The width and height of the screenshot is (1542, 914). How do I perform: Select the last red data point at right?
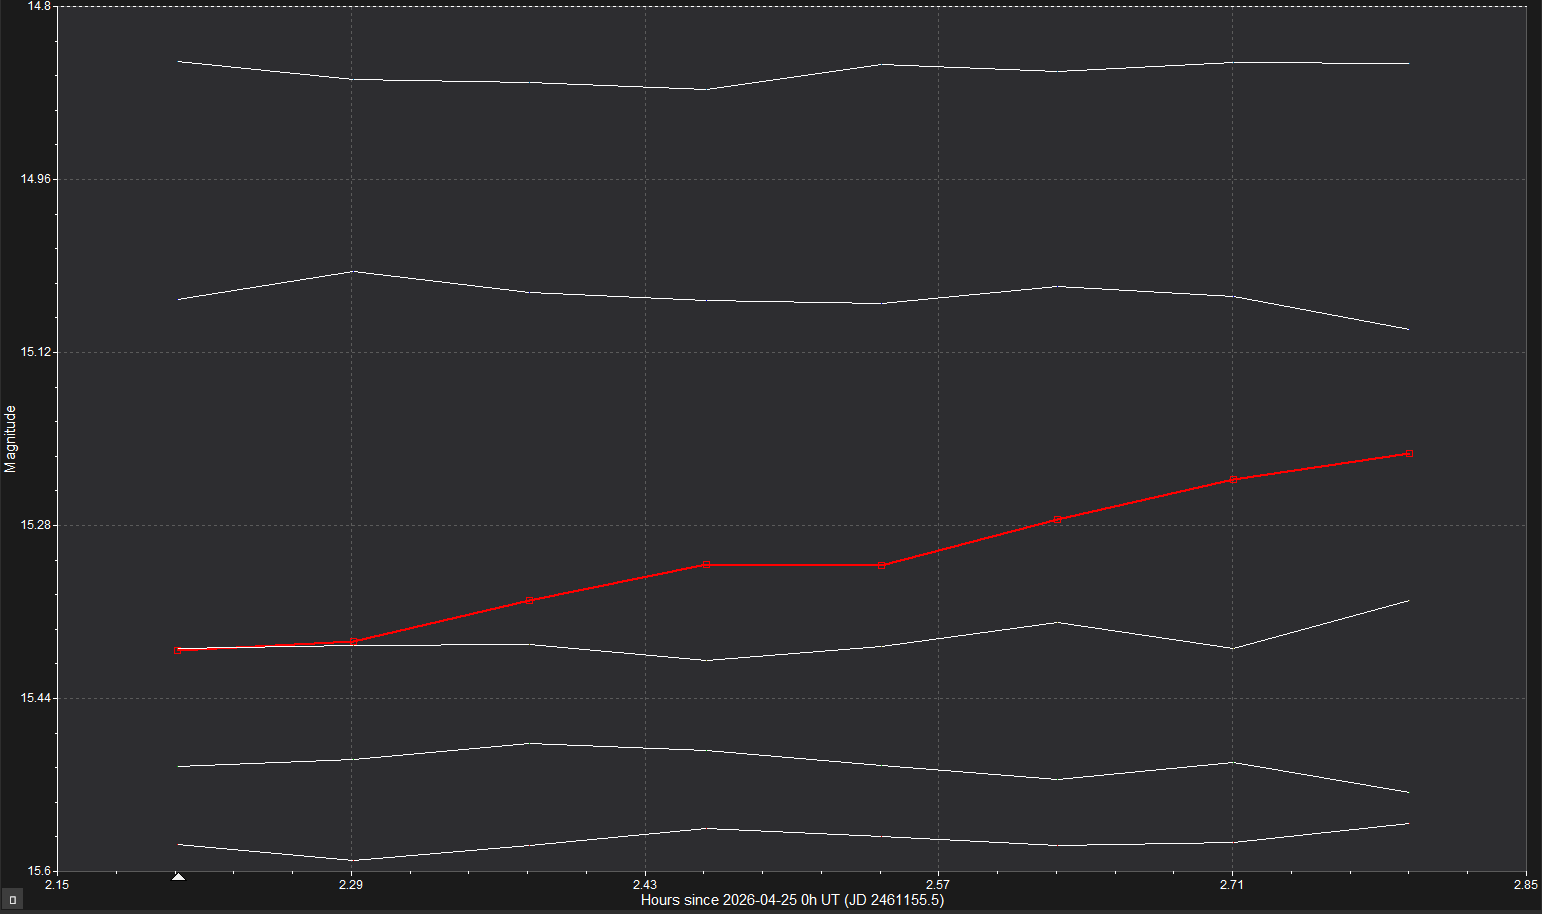pyautogui.click(x=1409, y=454)
